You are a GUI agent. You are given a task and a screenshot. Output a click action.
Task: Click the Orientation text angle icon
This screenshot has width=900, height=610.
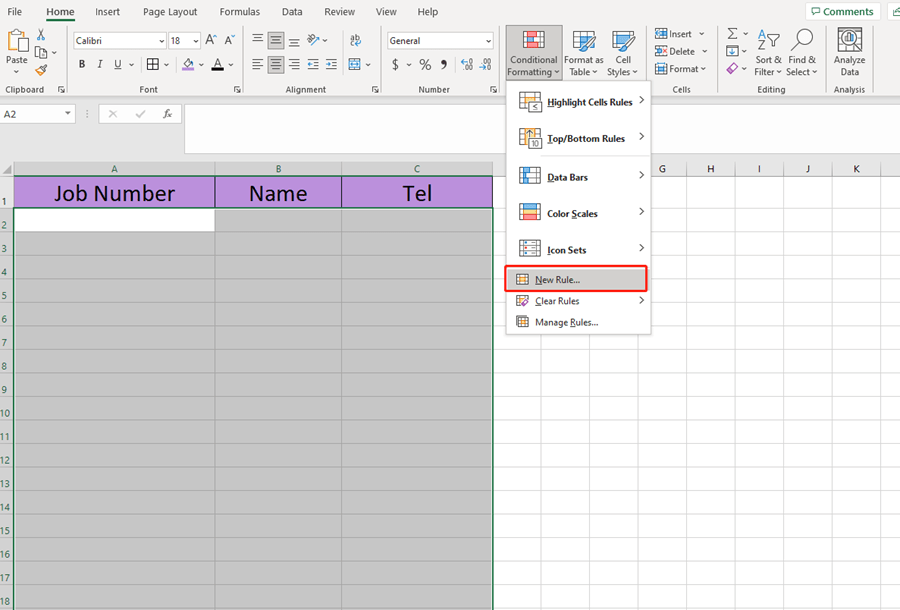coord(313,40)
